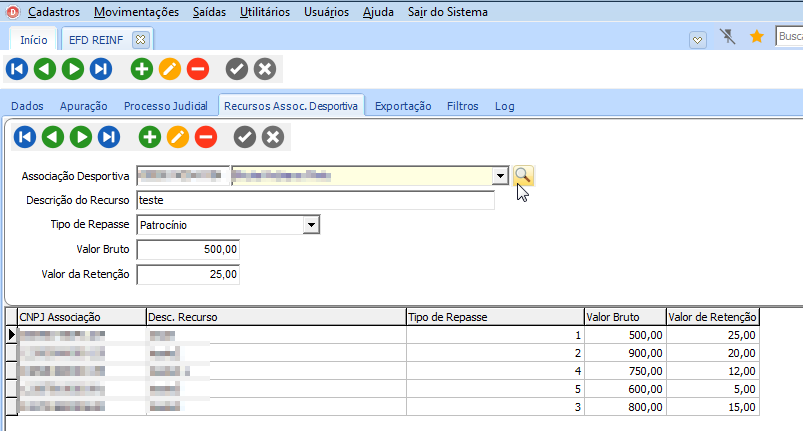Open the Utilitários menu

[265, 12]
